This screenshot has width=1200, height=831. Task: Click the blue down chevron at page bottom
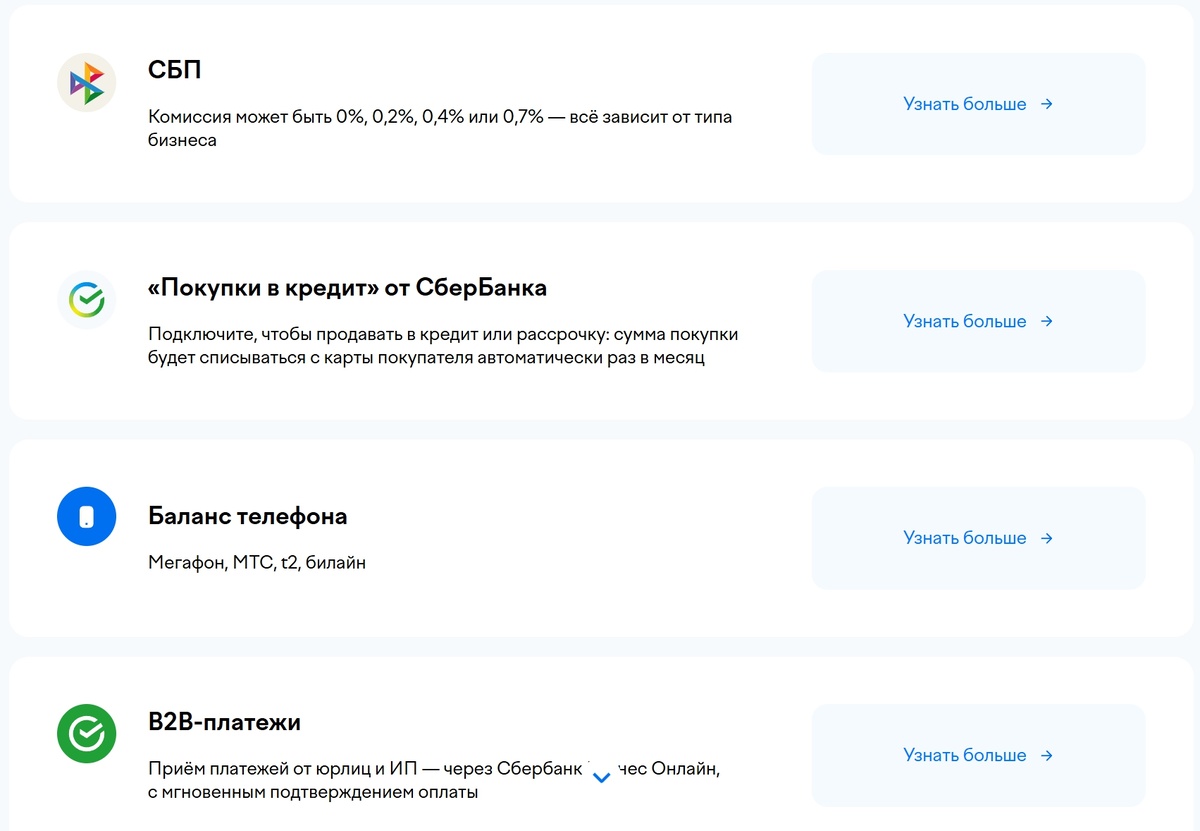tap(601, 777)
